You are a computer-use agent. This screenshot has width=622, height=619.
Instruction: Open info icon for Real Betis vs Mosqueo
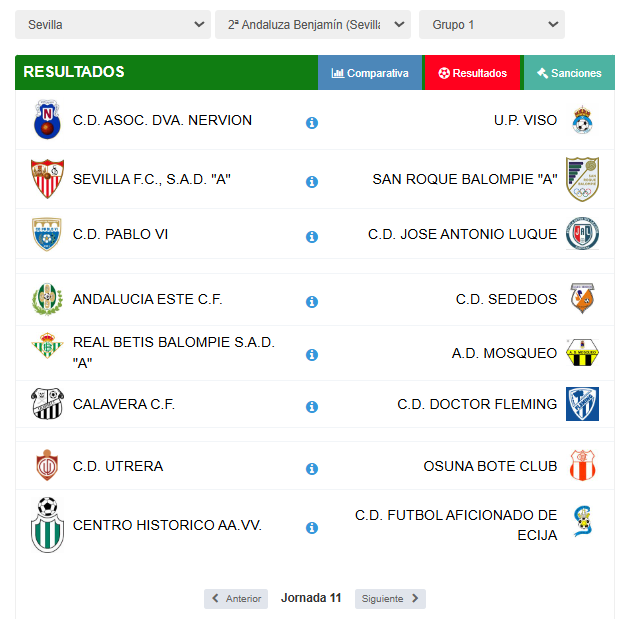[312, 355]
